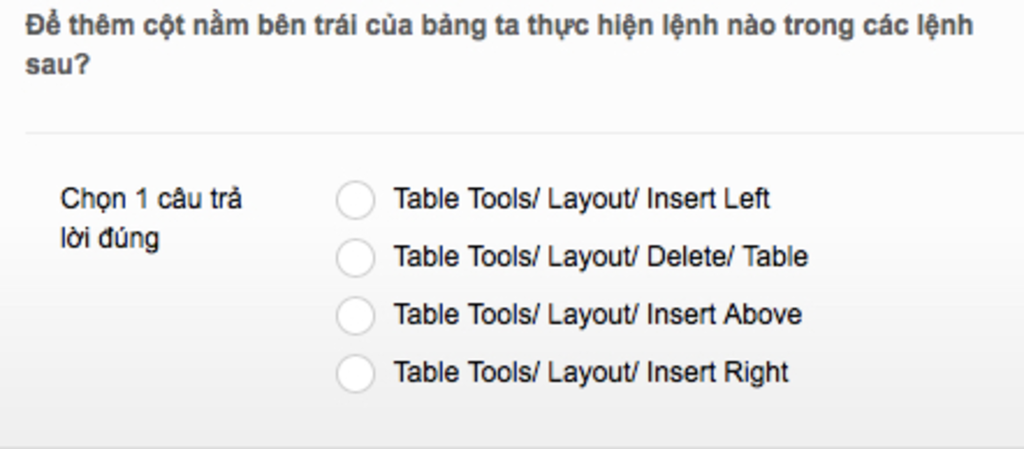The image size is (1024, 449).
Task: Click 'Table Tools/' in the Delete answer
Action: [467, 256]
